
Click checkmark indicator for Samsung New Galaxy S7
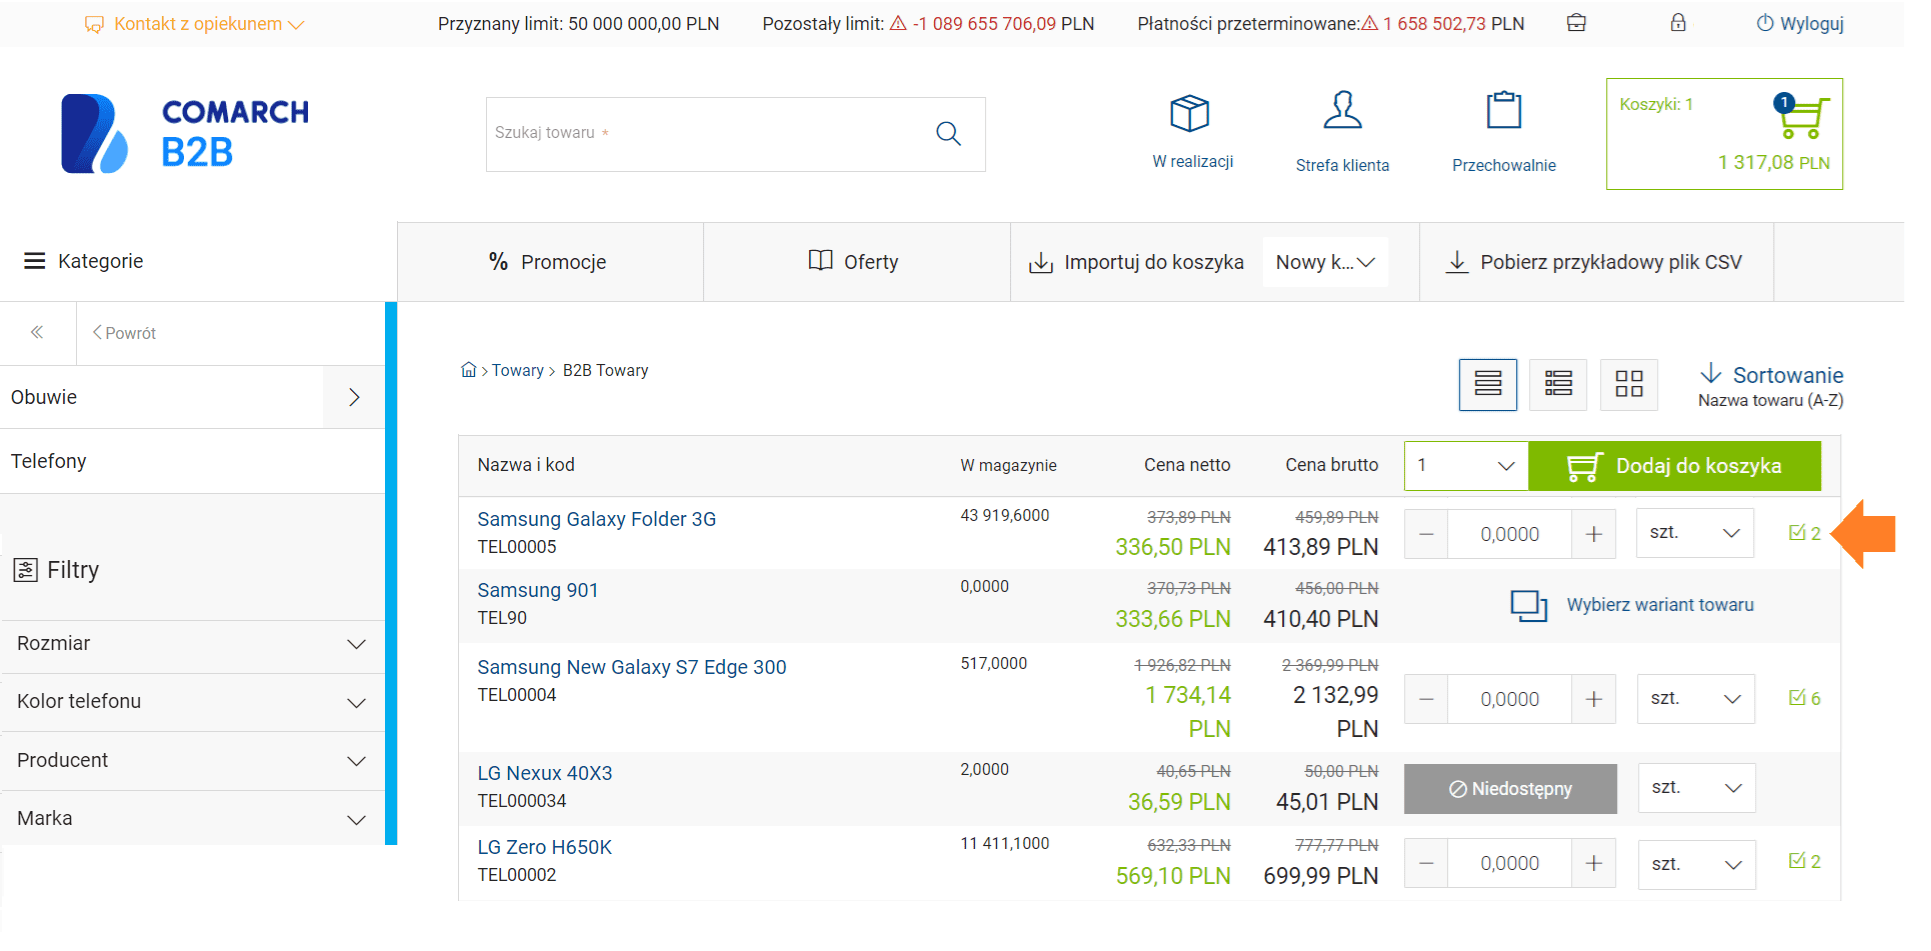[x=1805, y=698]
